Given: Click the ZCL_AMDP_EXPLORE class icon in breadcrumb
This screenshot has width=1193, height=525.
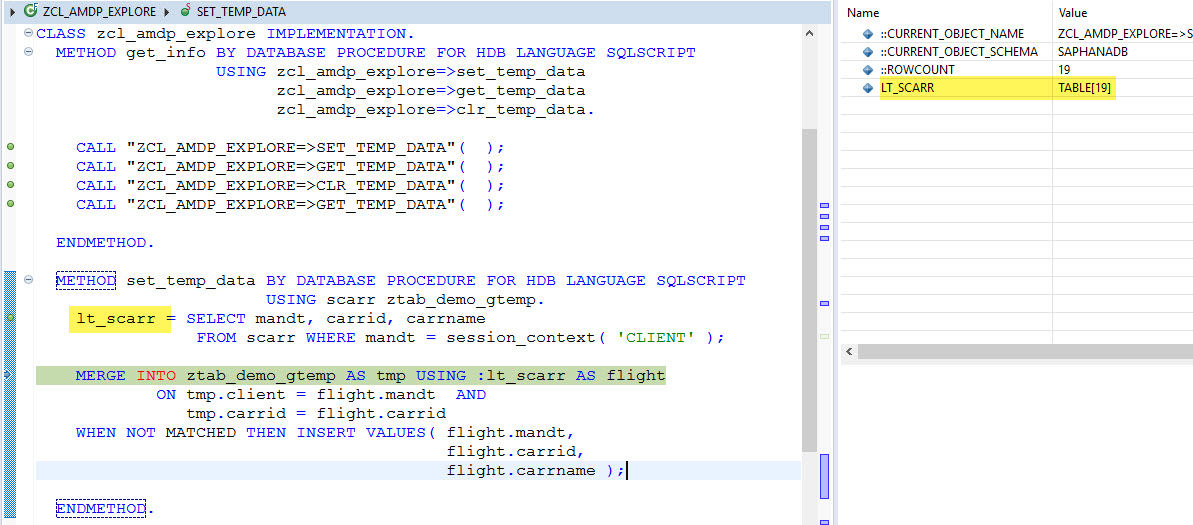Looking at the screenshot, I should [30, 11].
